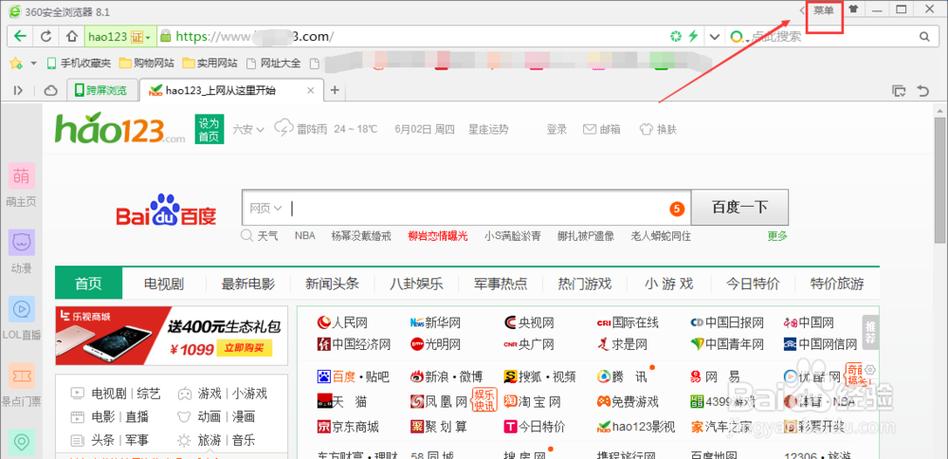Expand the favorites dropdown arrow
Image resolution: width=948 pixels, height=459 pixels.
34,63
